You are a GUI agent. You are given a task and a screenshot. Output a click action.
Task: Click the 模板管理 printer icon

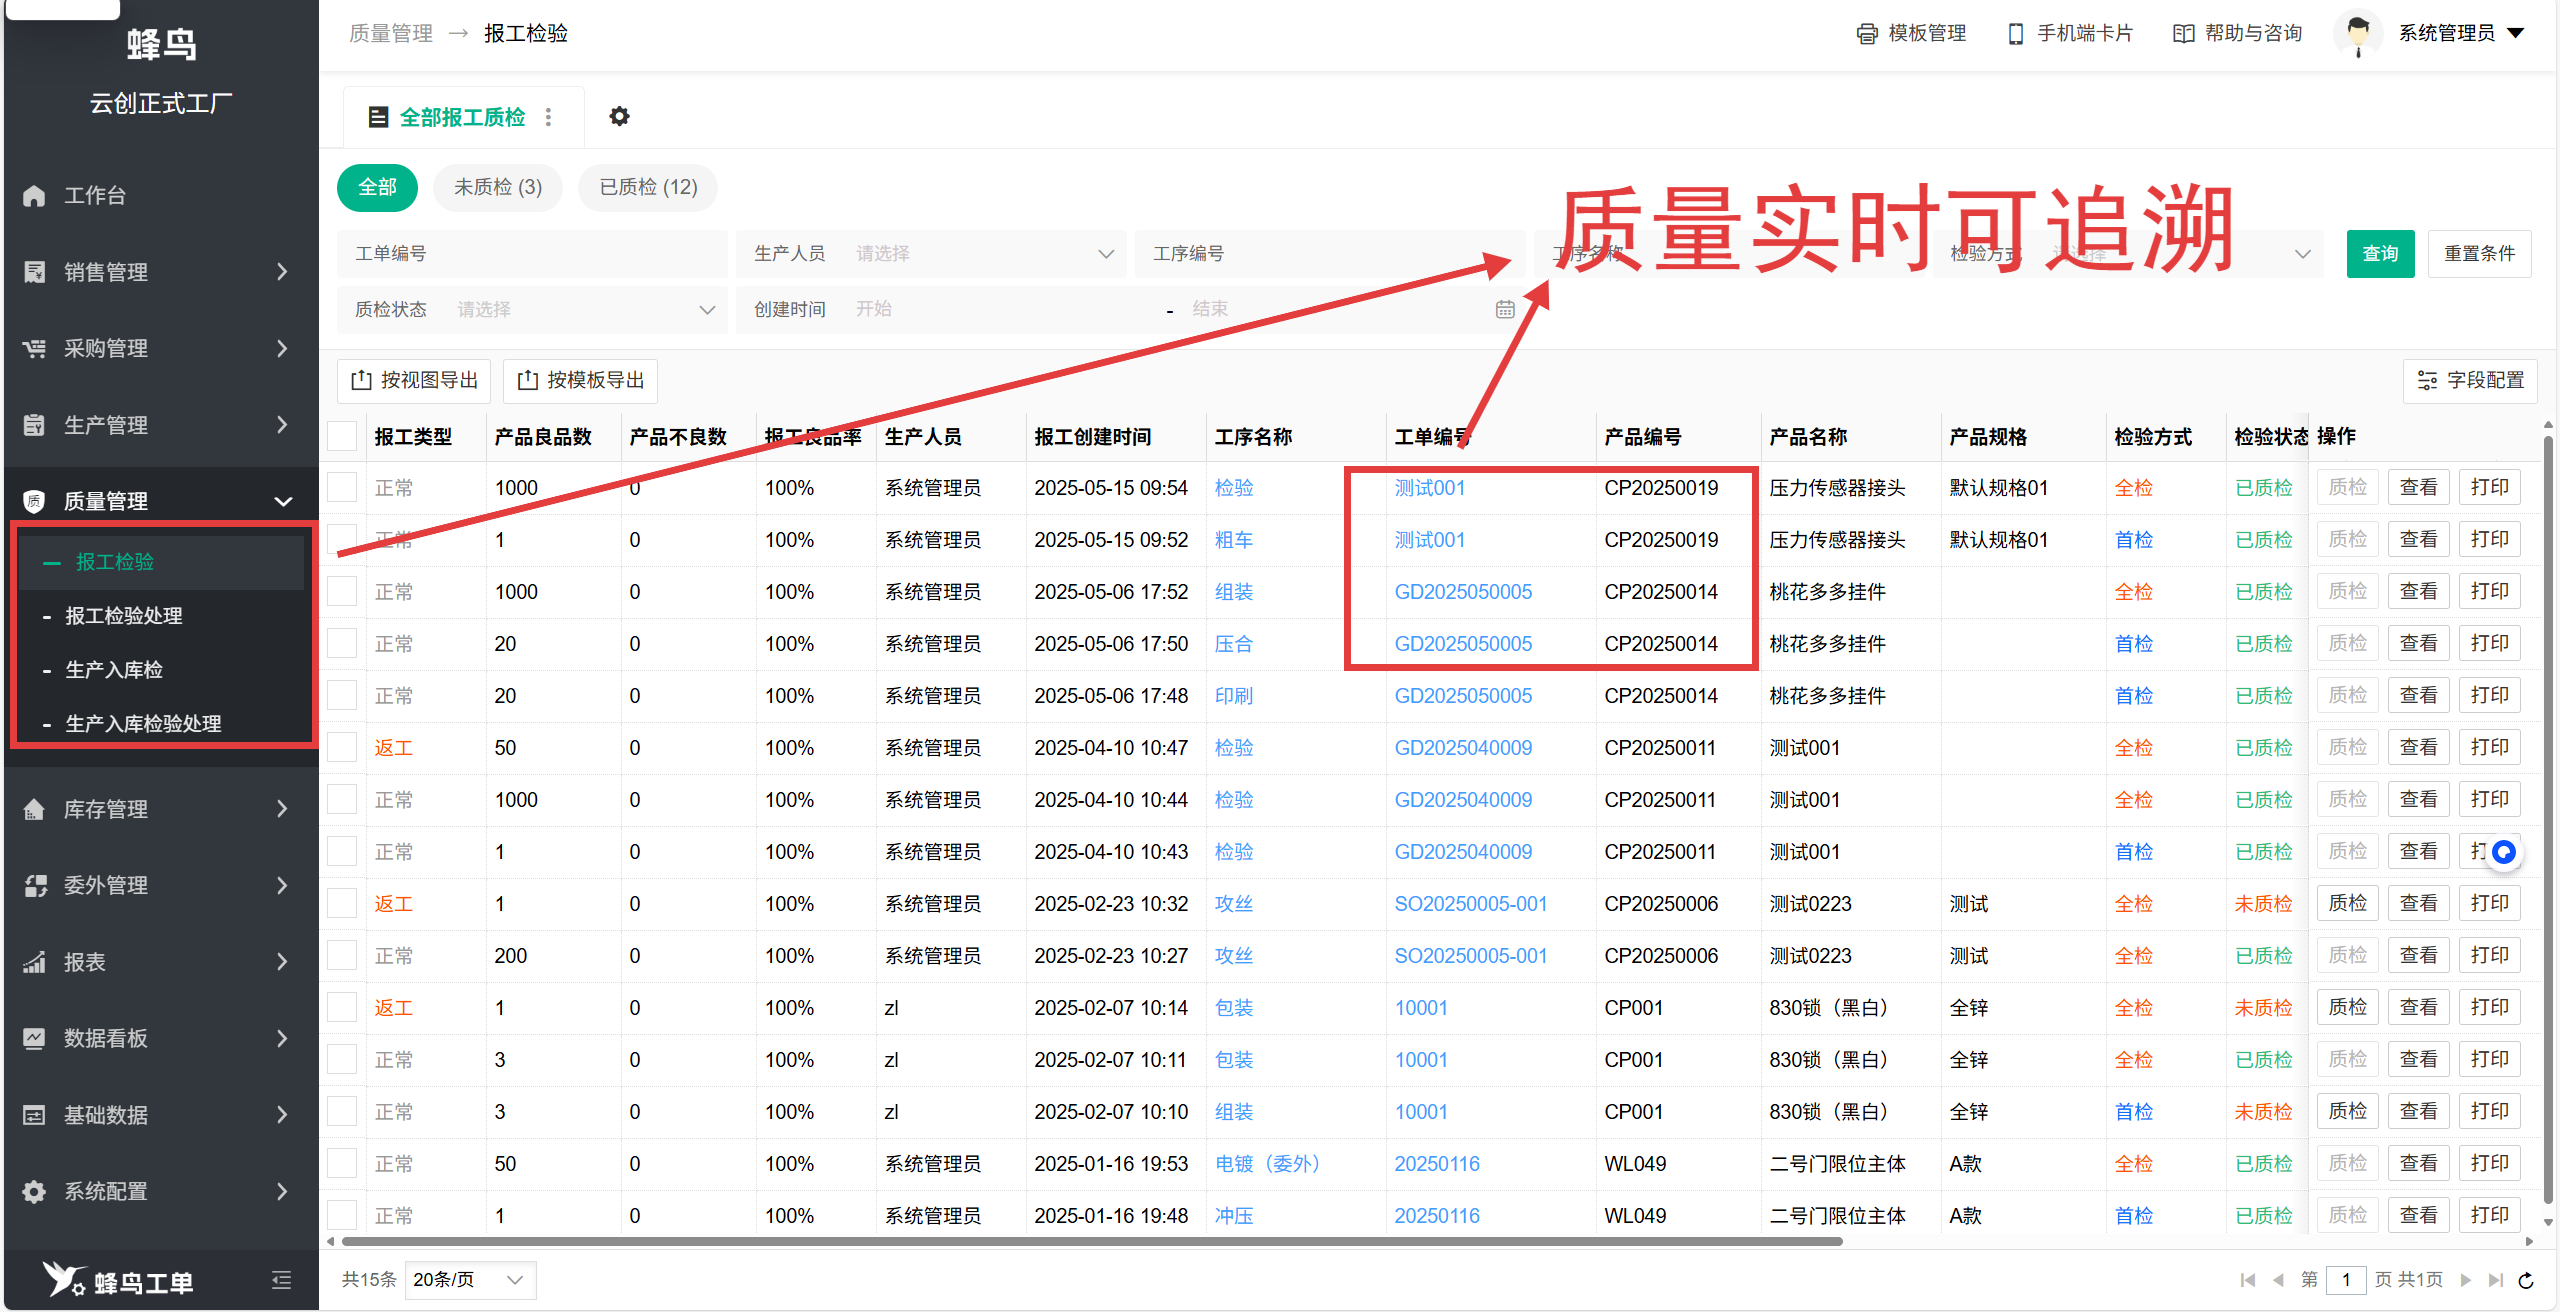(x=1866, y=33)
